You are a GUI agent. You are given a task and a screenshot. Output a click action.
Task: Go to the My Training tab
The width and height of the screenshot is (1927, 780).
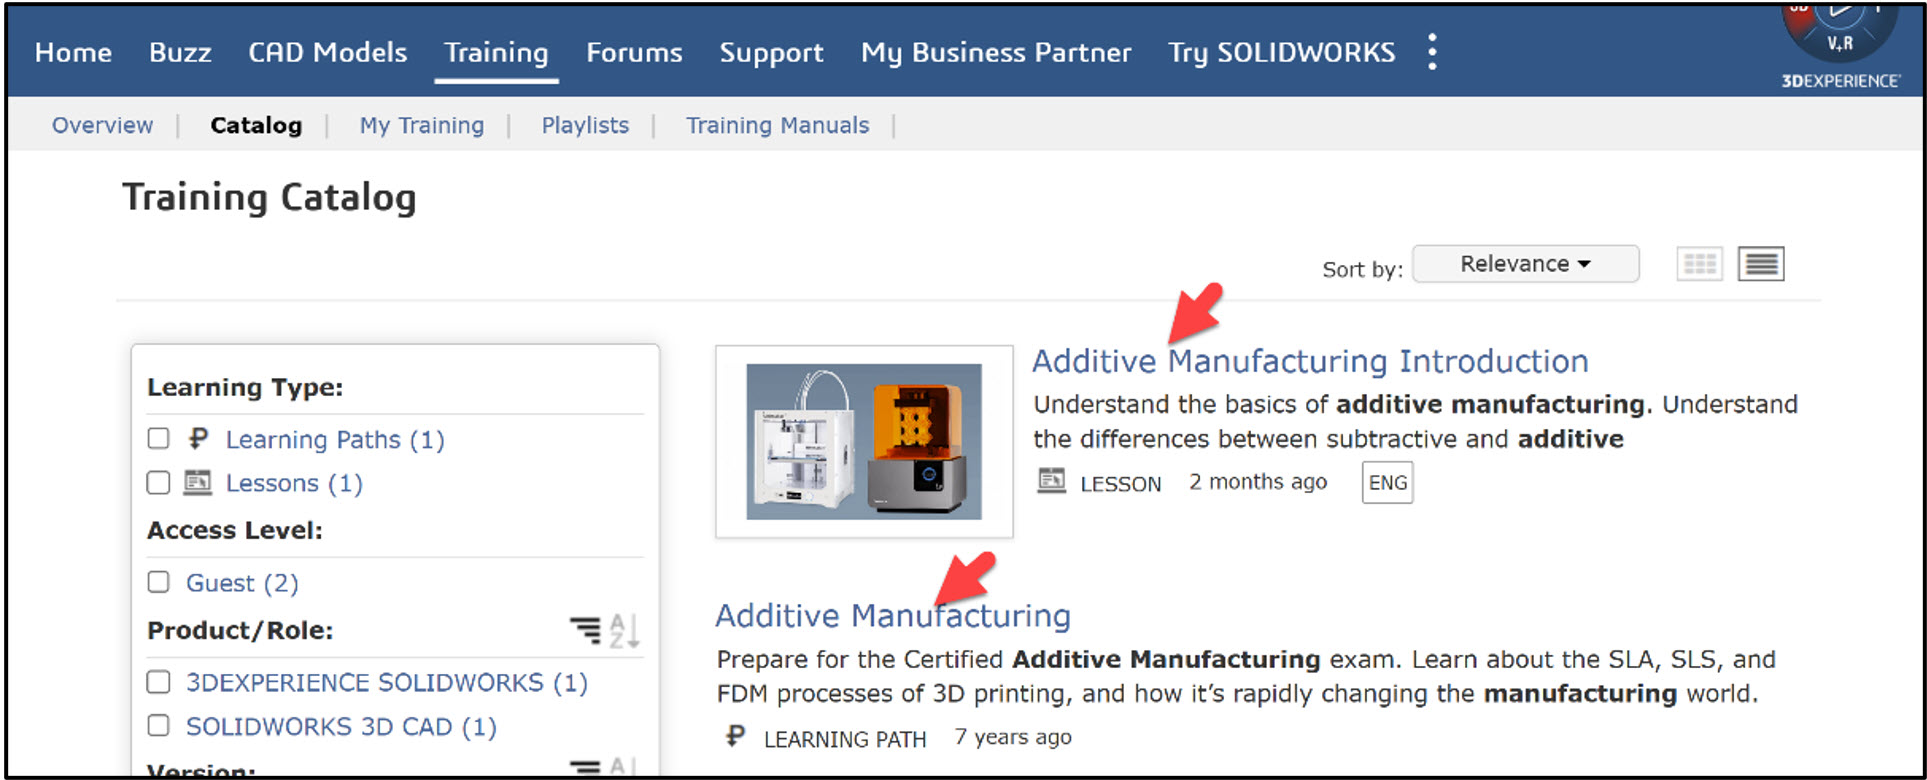(x=422, y=125)
